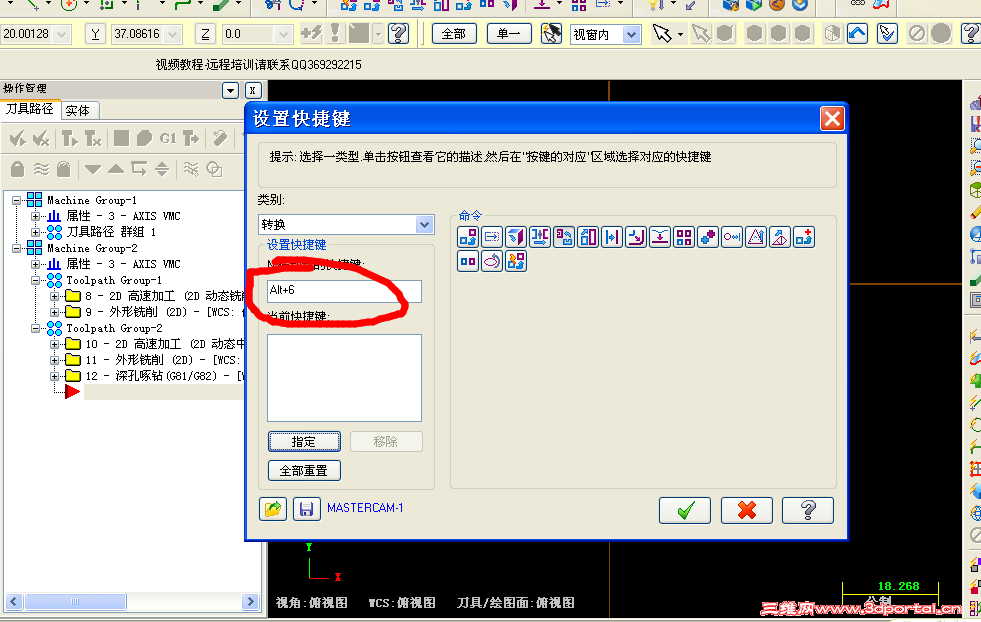Expand operation 12 深孔啄钻

pyautogui.click(x=55, y=376)
